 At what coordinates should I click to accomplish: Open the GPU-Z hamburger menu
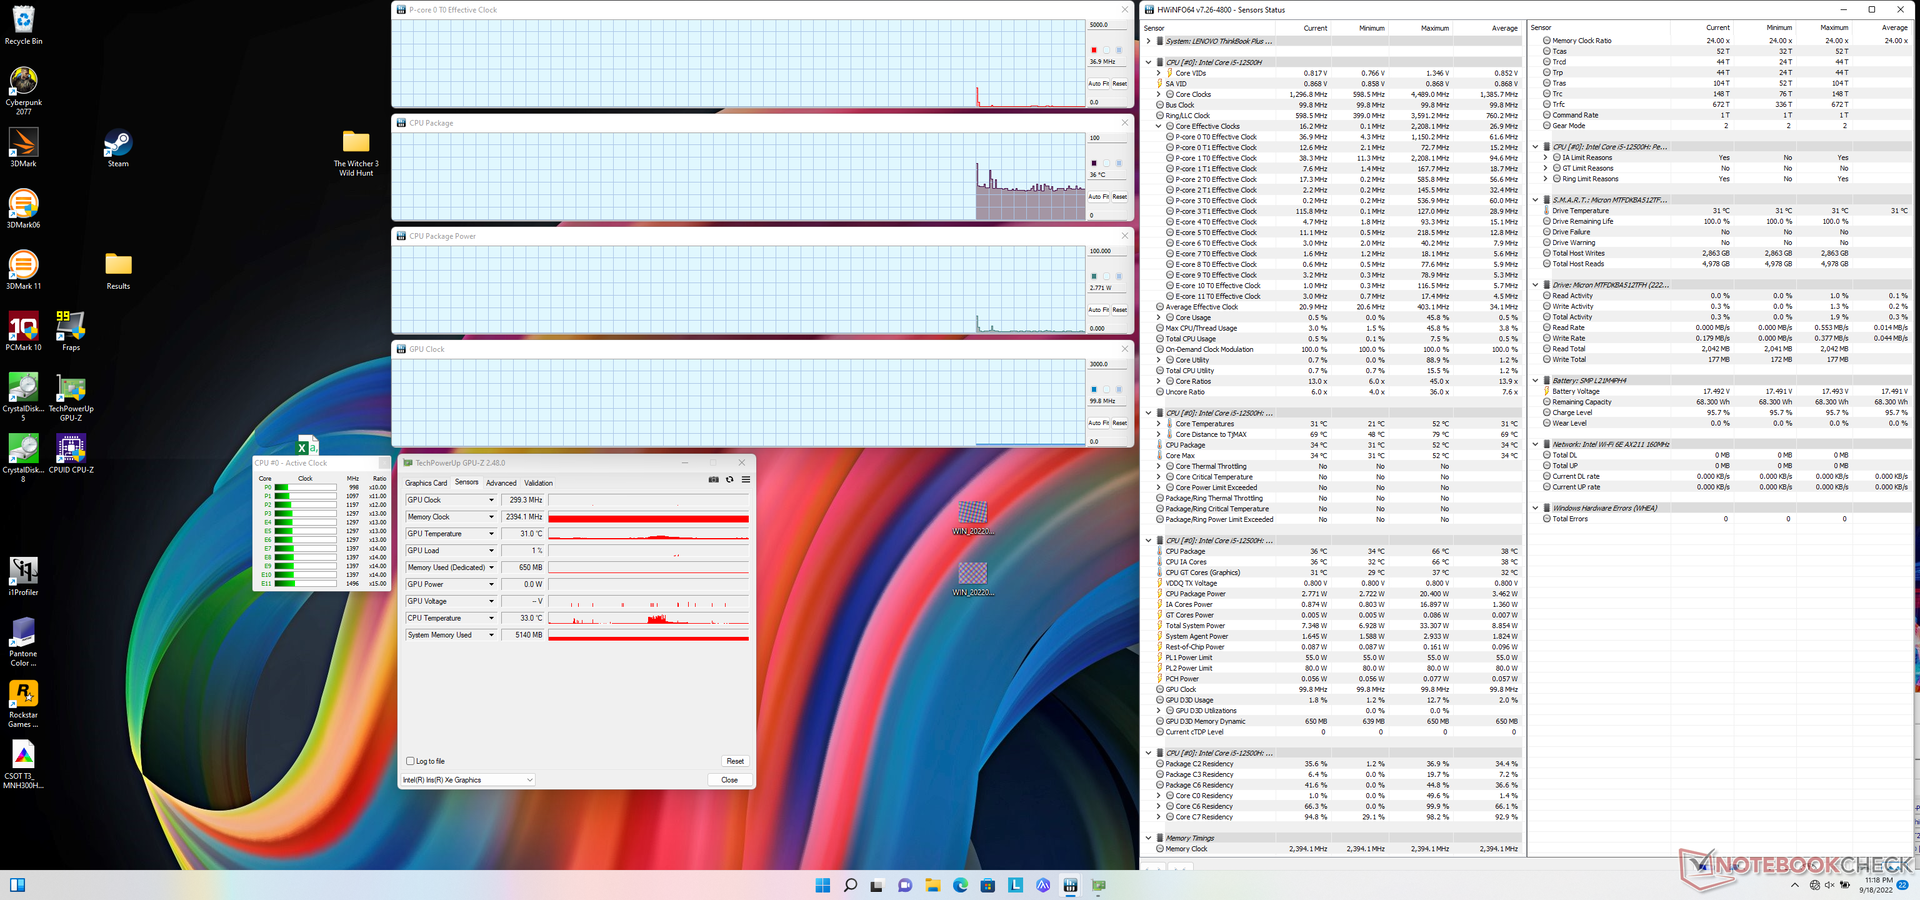pyautogui.click(x=745, y=480)
